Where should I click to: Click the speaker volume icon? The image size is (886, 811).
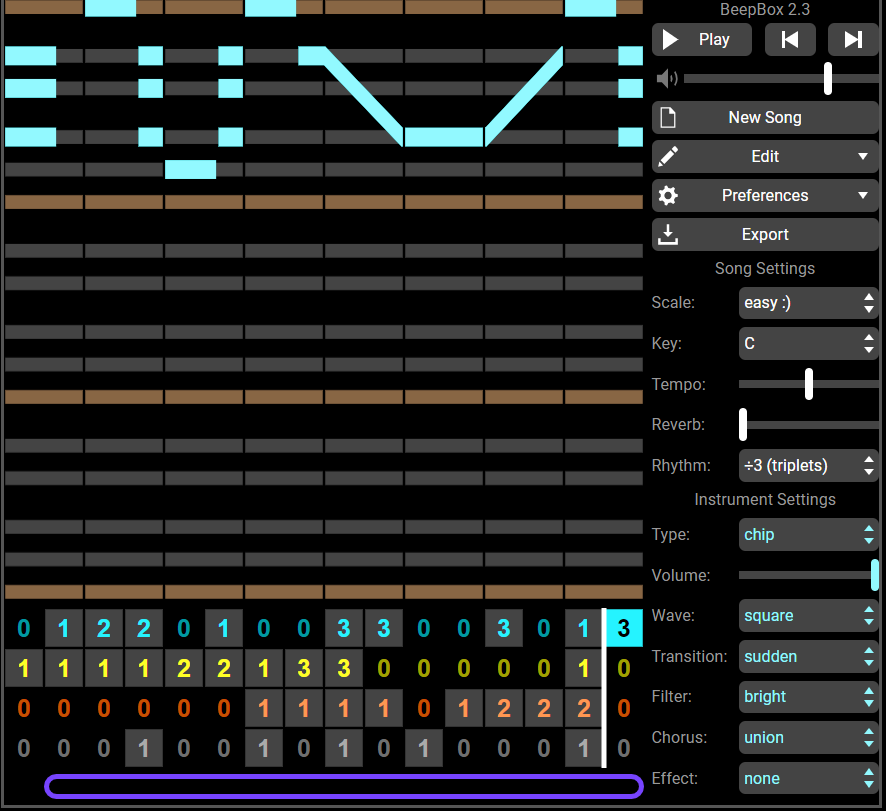[x=667, y=79]
